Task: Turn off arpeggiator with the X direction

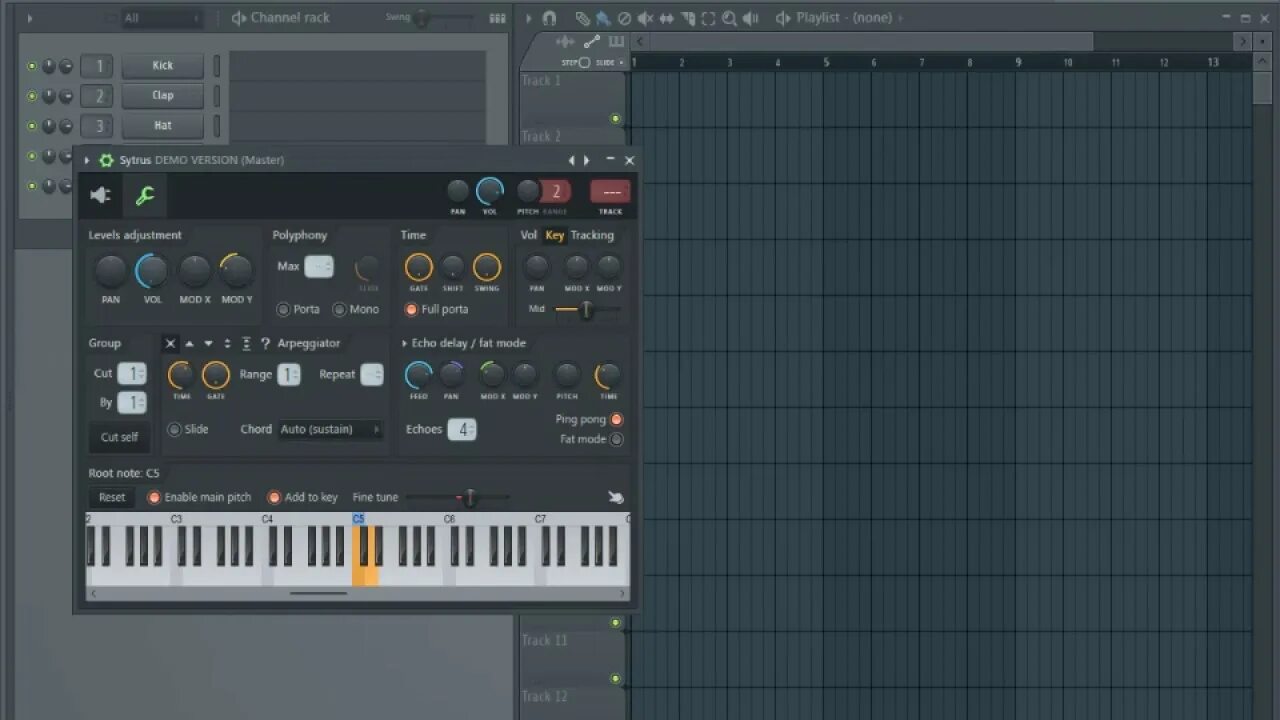Action: [x=170, y=343]
